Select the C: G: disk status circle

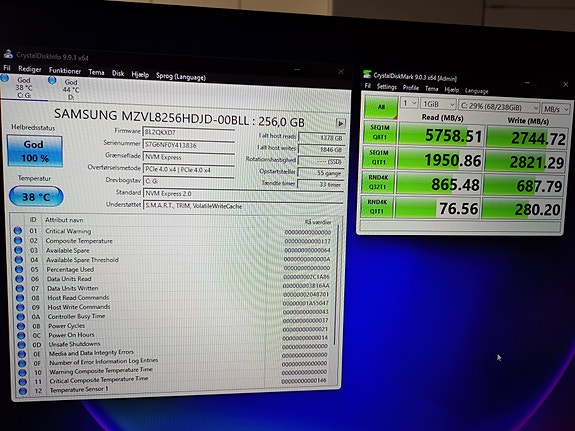(x=5, y=78)
